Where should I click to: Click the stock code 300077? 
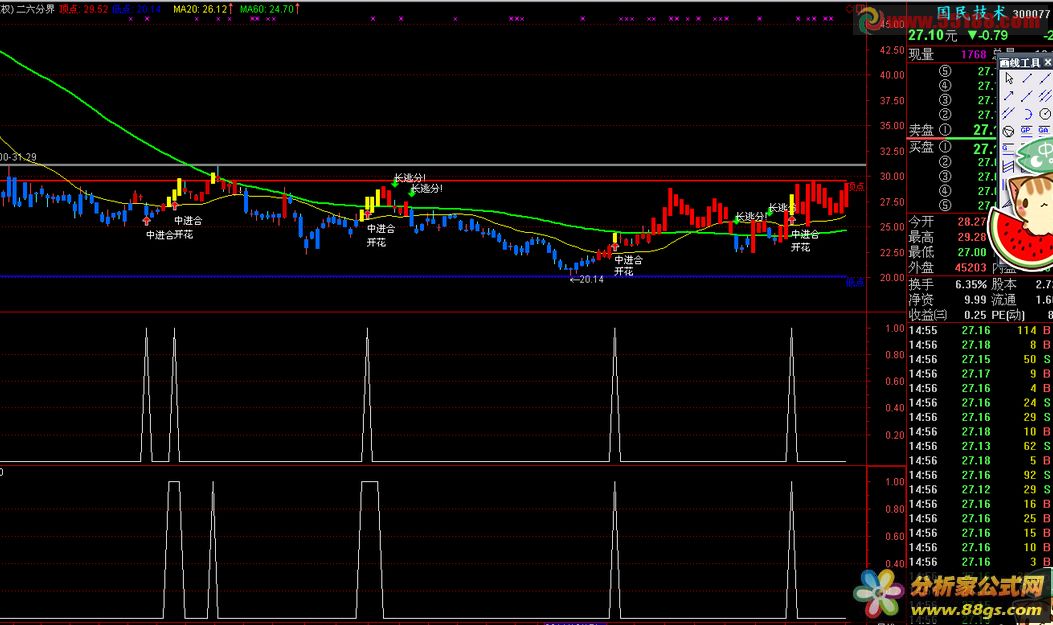pyautogui.click(x=1032, y=13)
